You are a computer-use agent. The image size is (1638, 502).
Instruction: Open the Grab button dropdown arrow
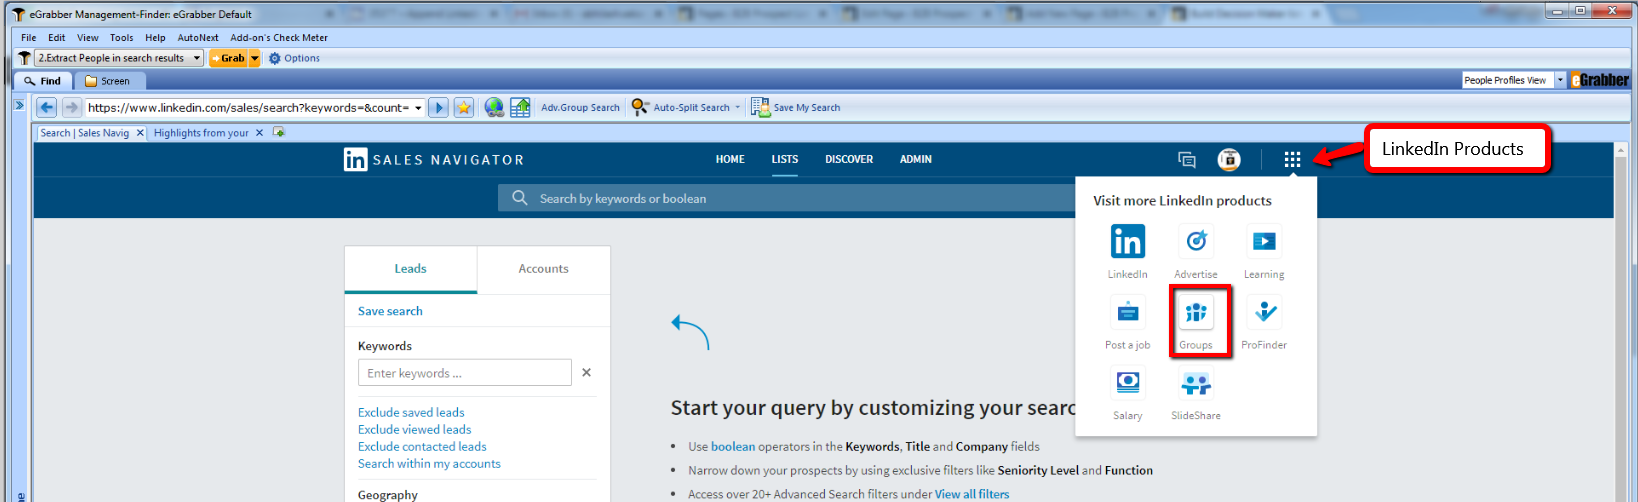click(254, 58)
